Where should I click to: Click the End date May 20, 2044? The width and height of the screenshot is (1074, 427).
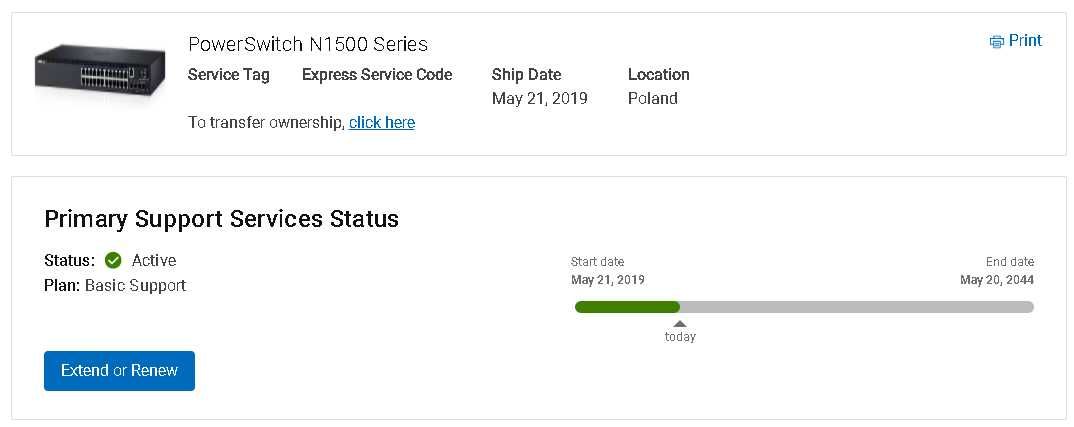point(997,280)
